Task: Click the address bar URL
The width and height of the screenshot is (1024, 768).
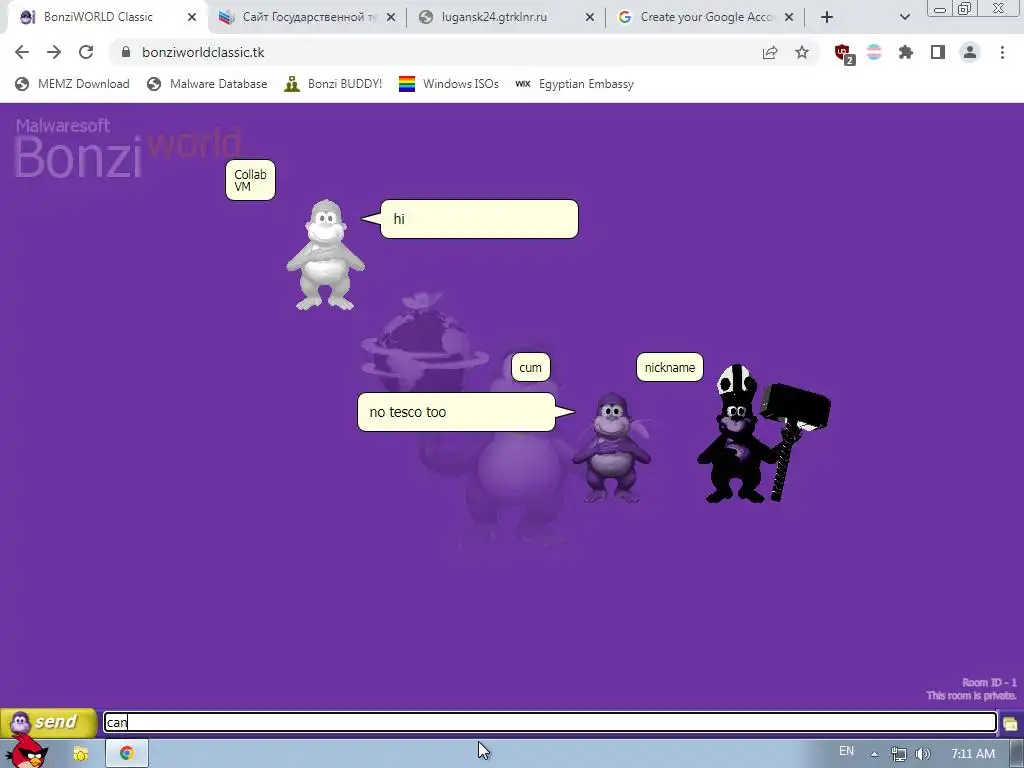Action: pyautogui.click(x=203, y=52)
